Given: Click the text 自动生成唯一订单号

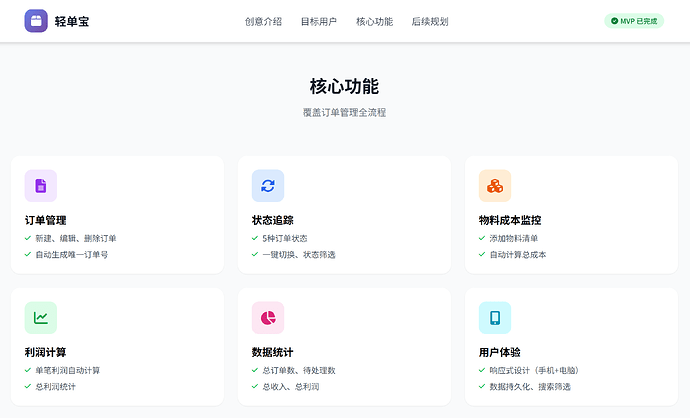Looking at the screenshot, I should coord(72,255).
